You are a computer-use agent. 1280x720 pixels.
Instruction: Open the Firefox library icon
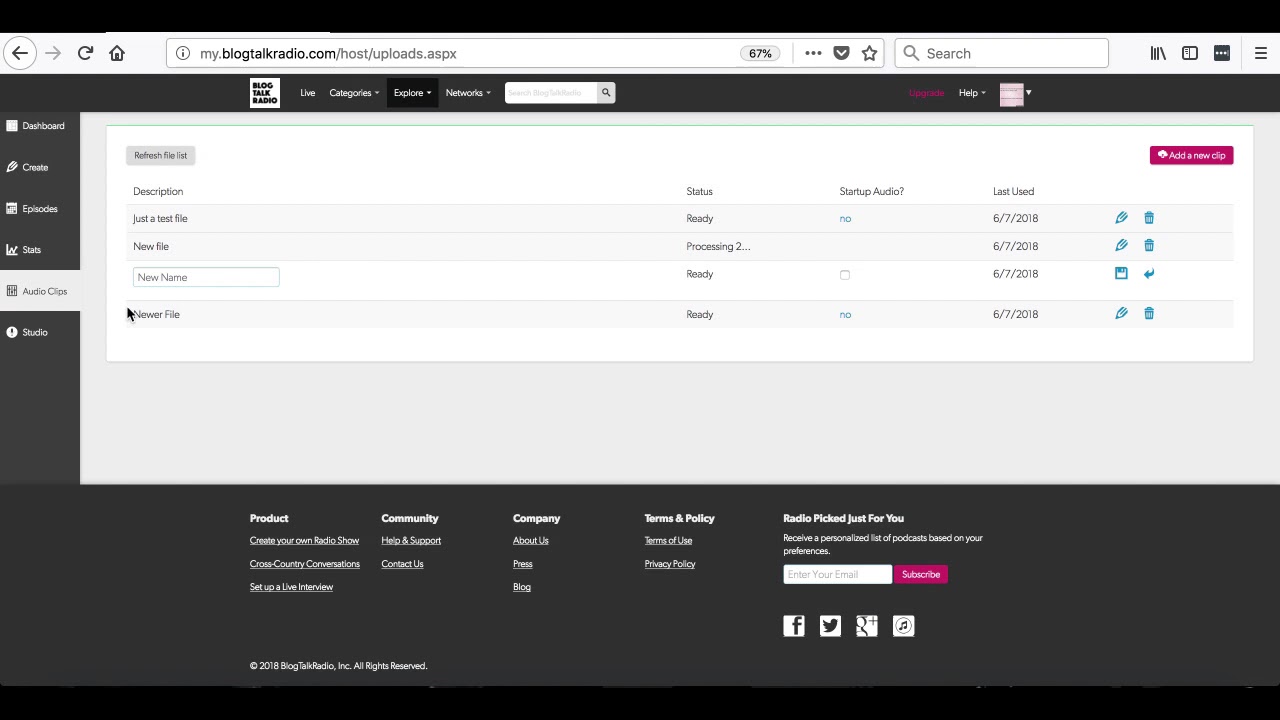click(x=1158, y=53)
